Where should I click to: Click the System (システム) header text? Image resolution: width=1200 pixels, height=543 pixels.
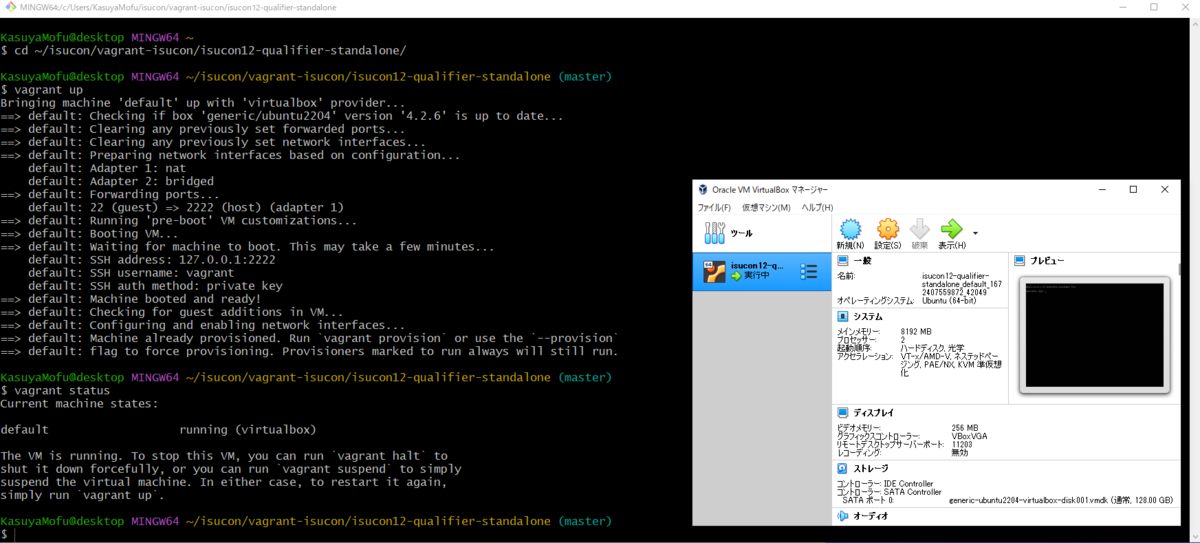pos(868,316)
